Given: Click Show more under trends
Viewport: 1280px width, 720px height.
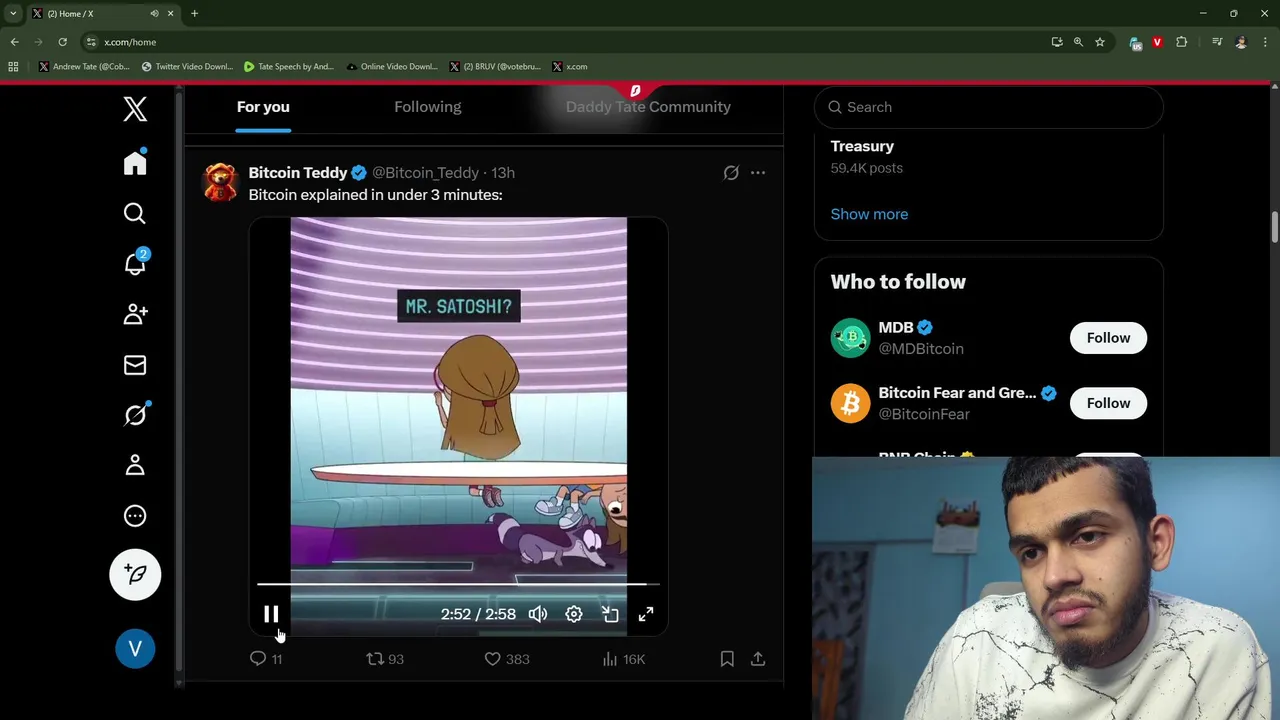Looking at the screenshot, I should [869, 214].
